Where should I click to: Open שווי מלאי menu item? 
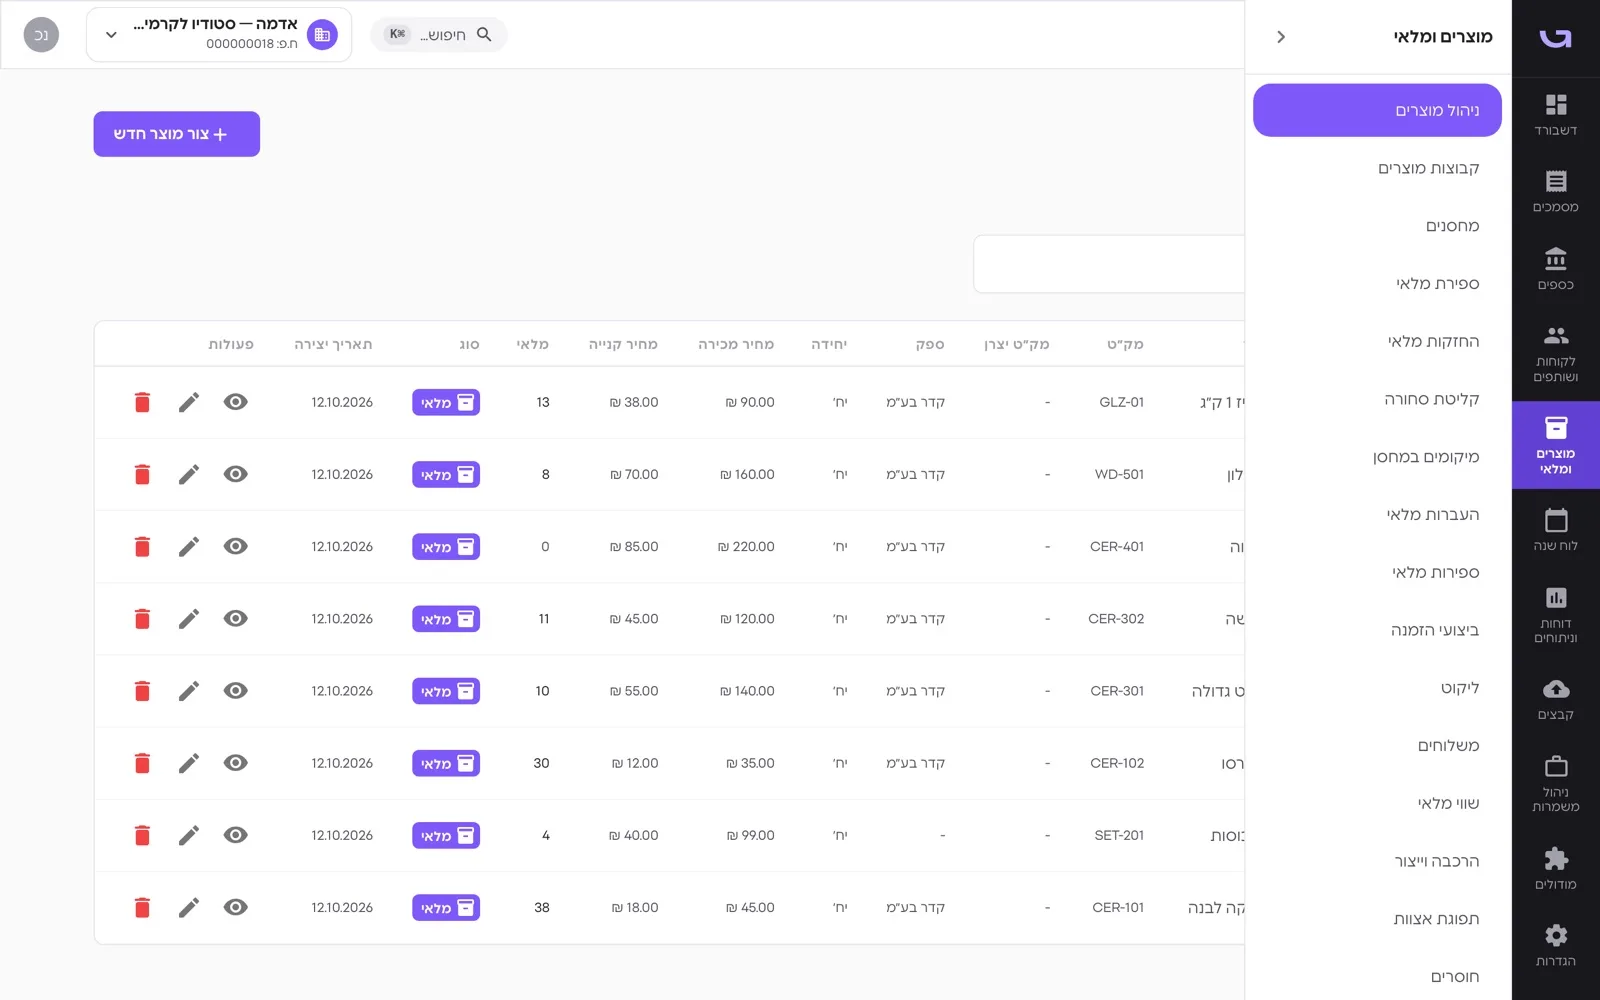click(1377, 803)
